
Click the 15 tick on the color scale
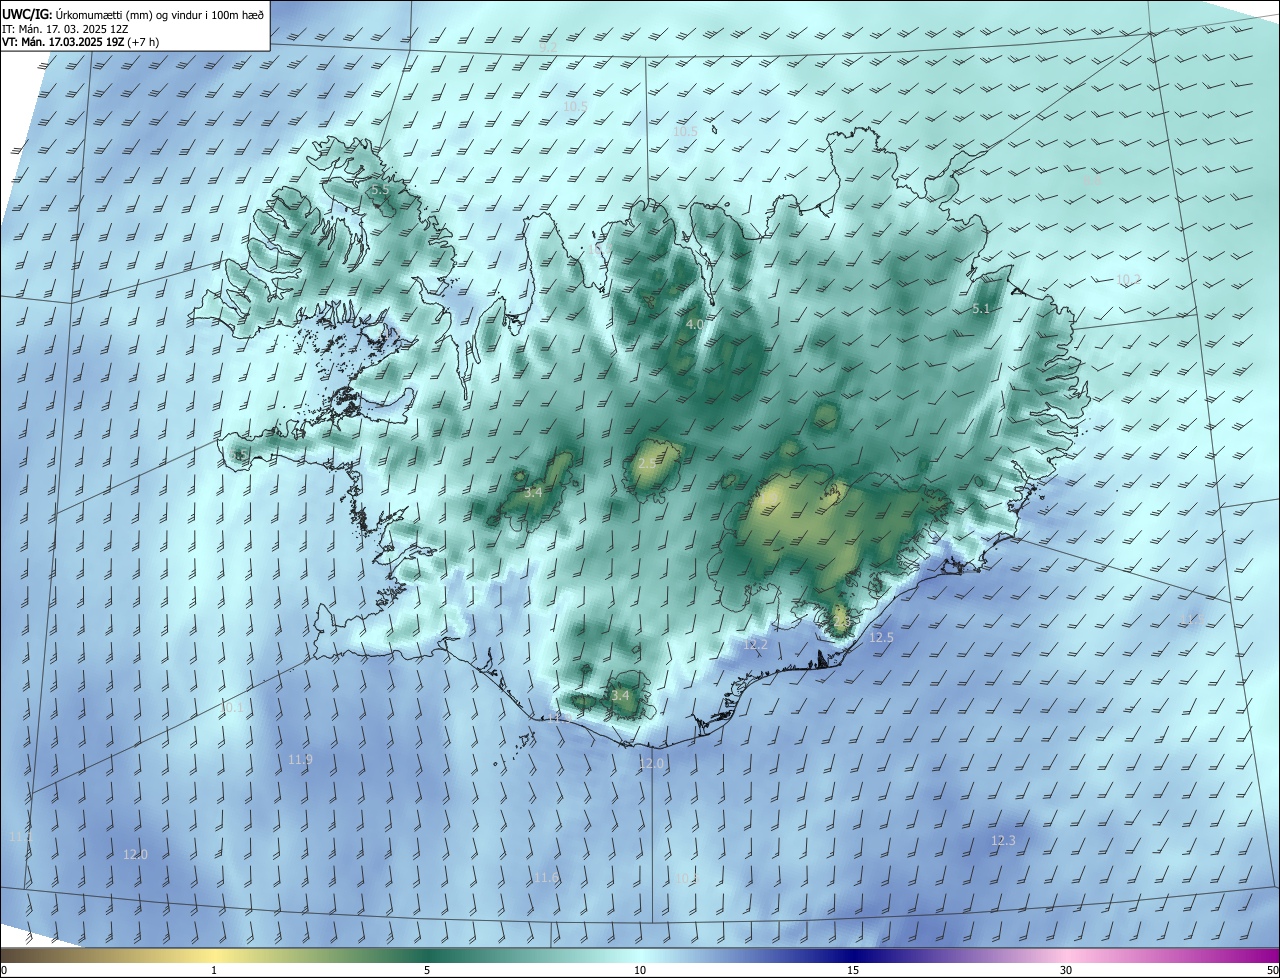(853, 970)
